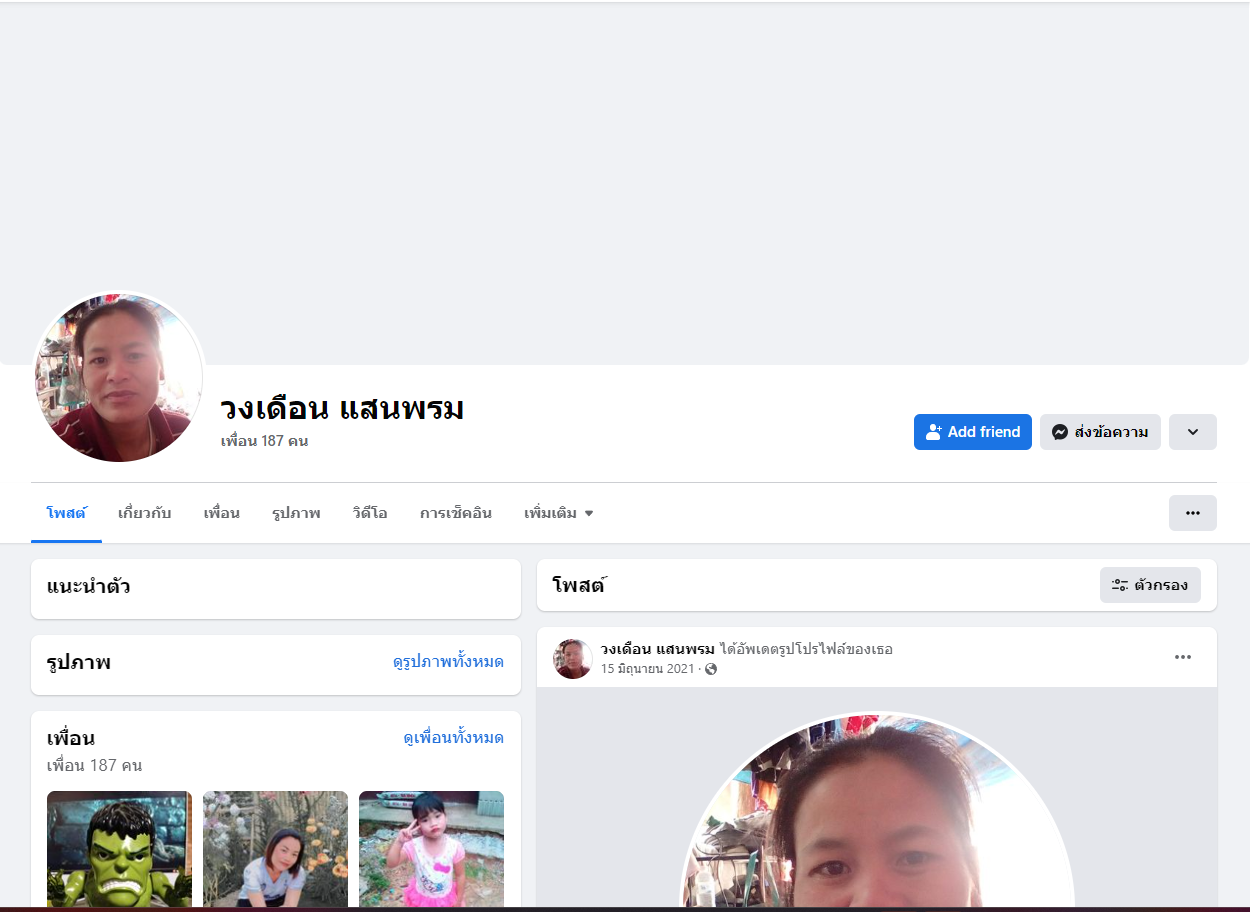
Task: Click the sliders icon in ตัวกรอง button
Action: pyautogui.click(x=1120, y=585)
